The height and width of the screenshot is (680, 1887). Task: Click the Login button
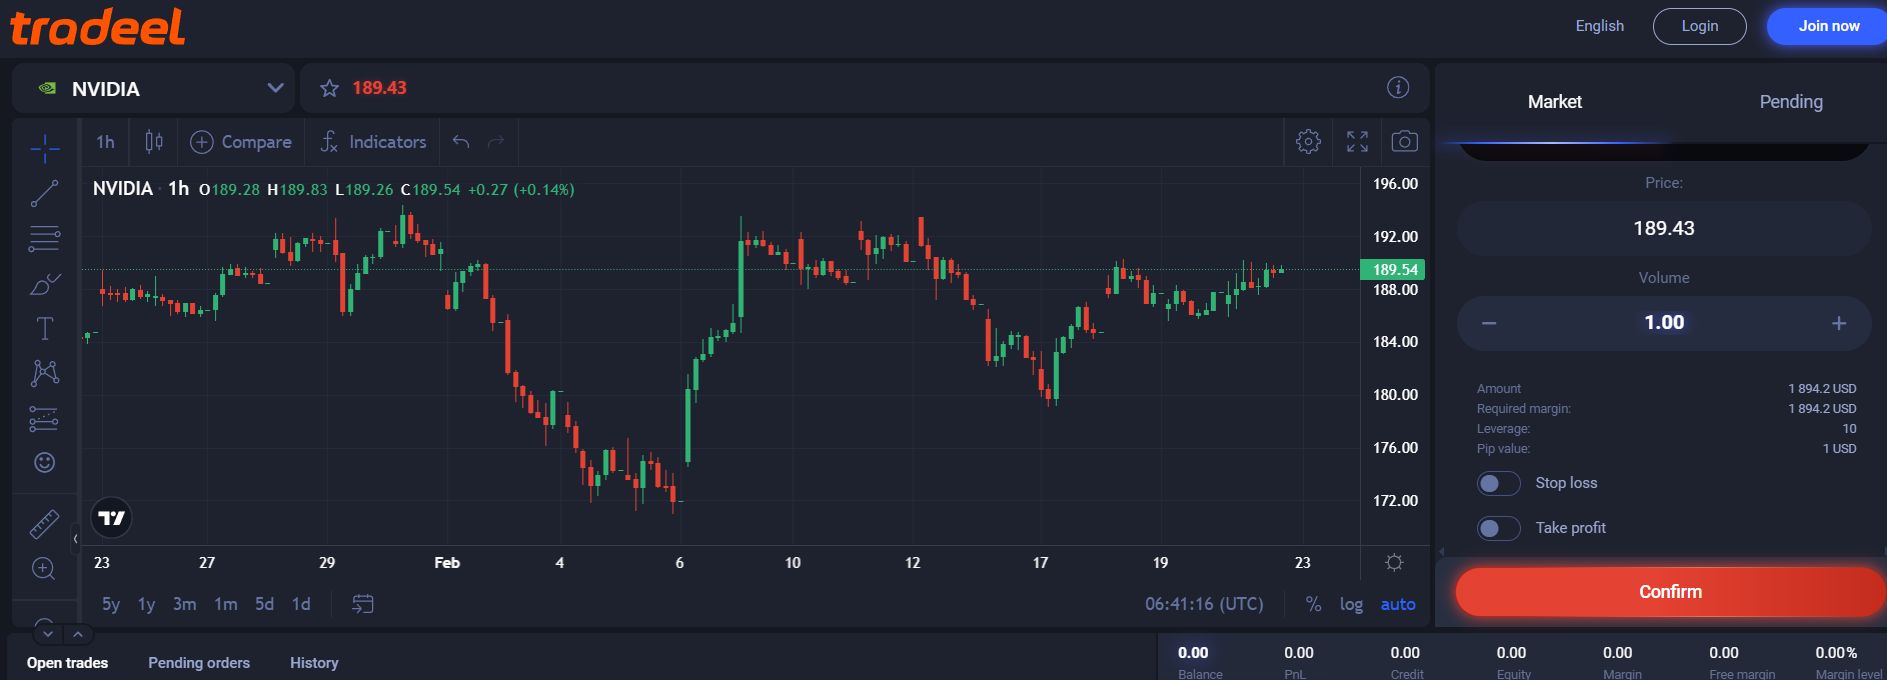pyautogui.click(x=1699, y=26)
